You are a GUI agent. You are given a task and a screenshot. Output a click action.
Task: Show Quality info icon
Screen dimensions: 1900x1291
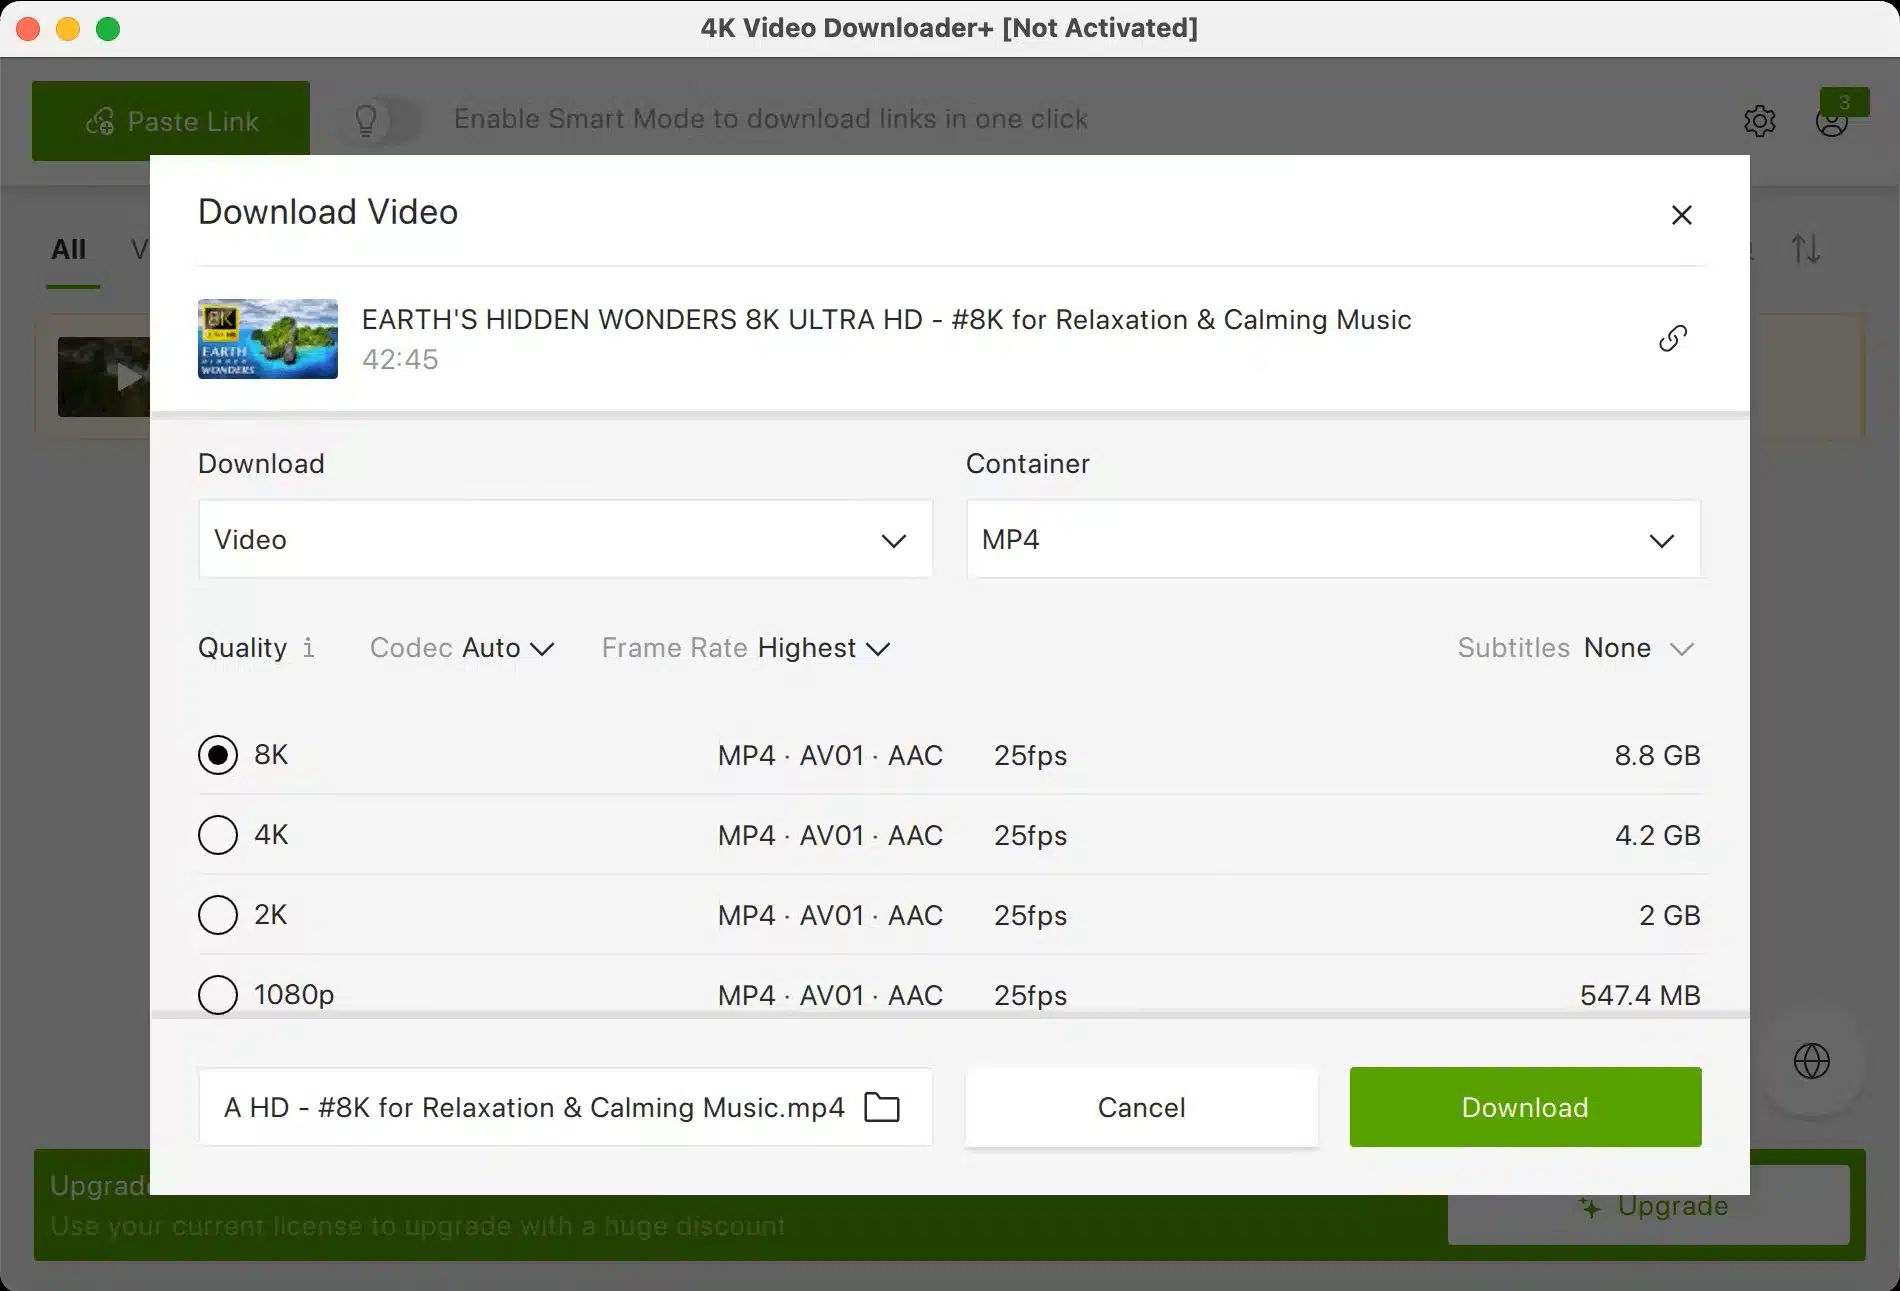tap(309, 648)
